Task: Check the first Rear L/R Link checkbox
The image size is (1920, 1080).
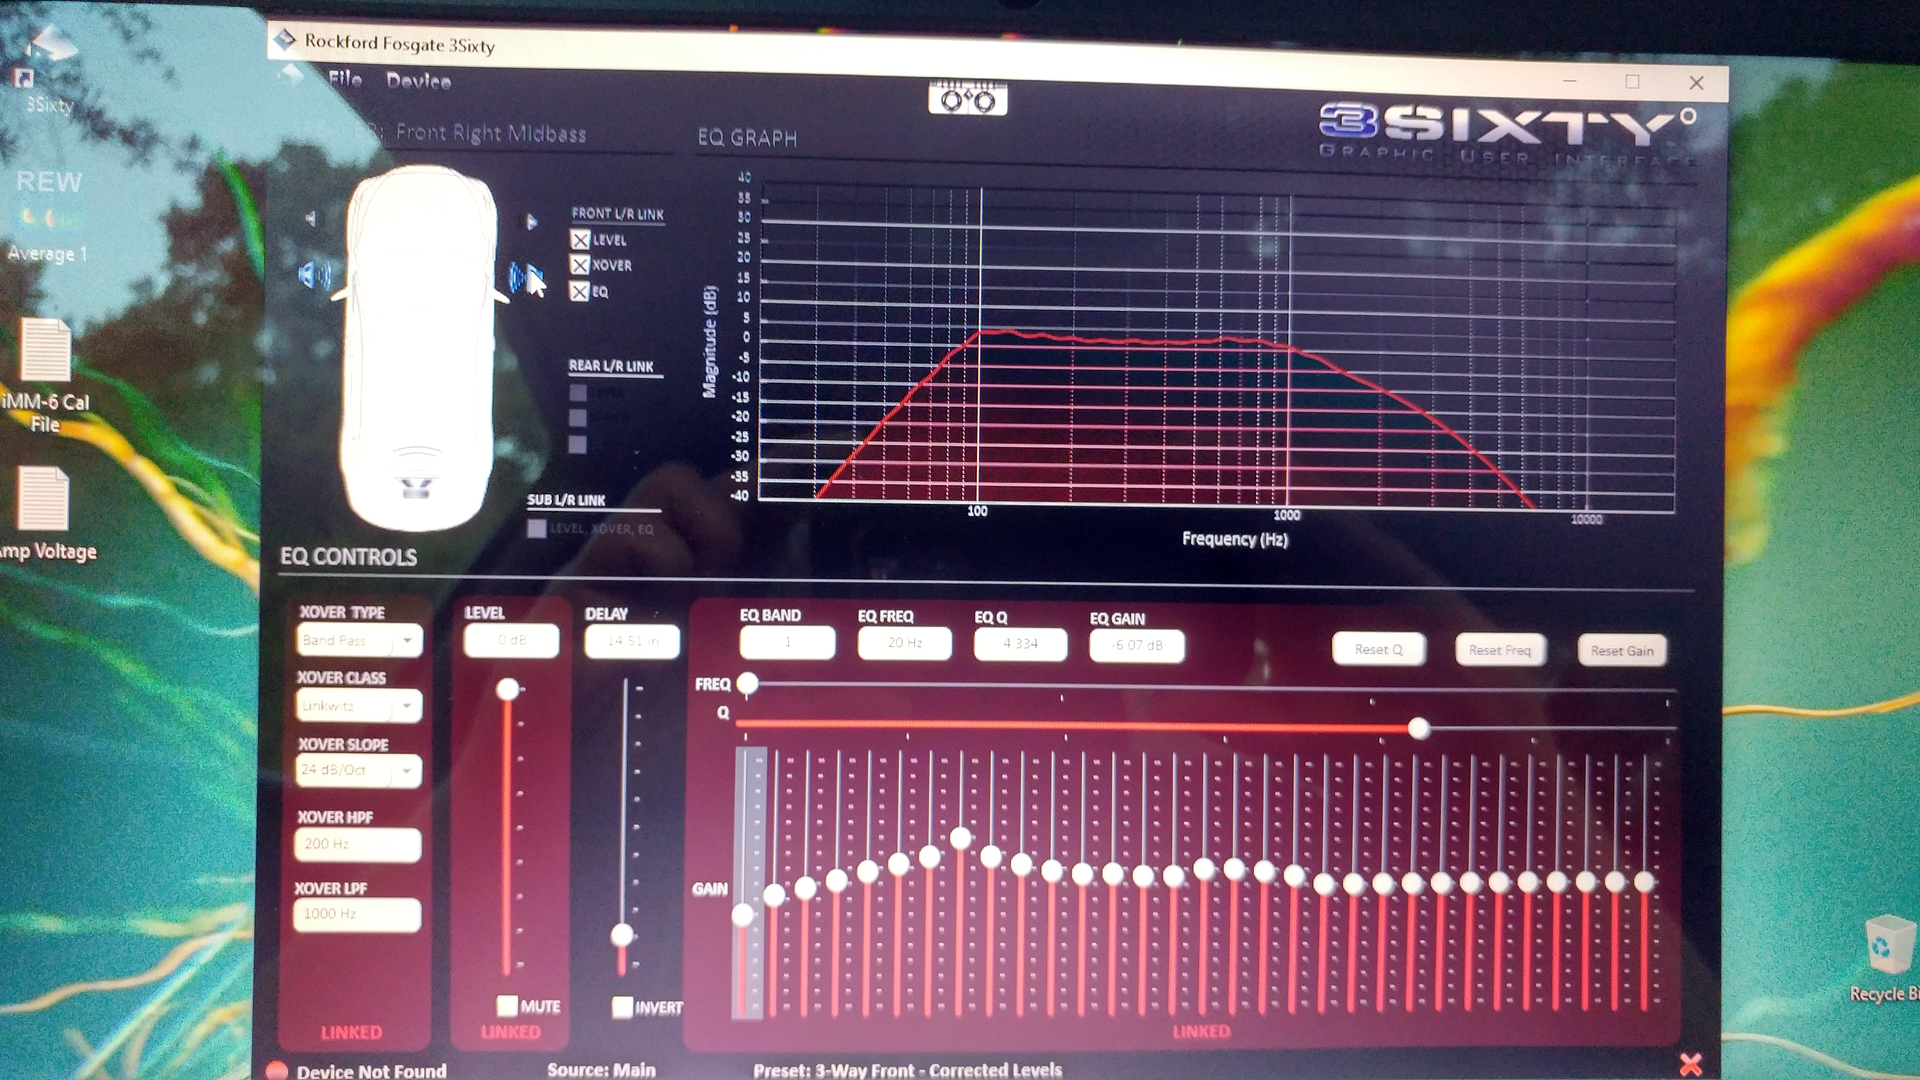Action: coord(578,392)
